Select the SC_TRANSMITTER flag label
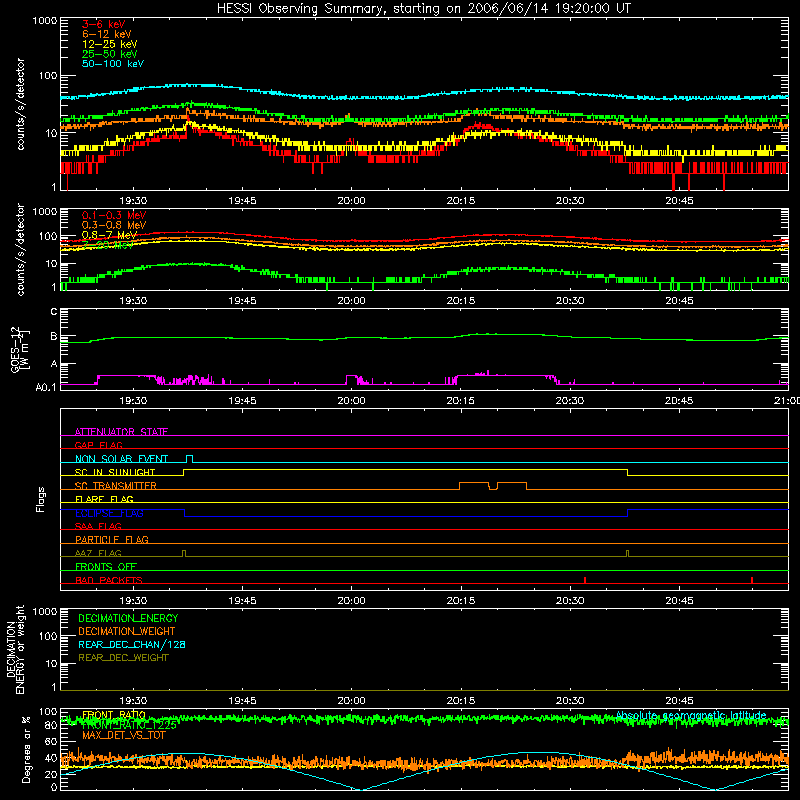The image size is (800, 800). (116, 486)
